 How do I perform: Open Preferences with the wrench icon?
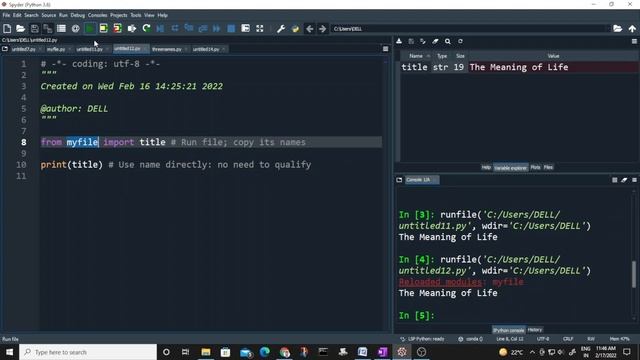pos(281,29)
